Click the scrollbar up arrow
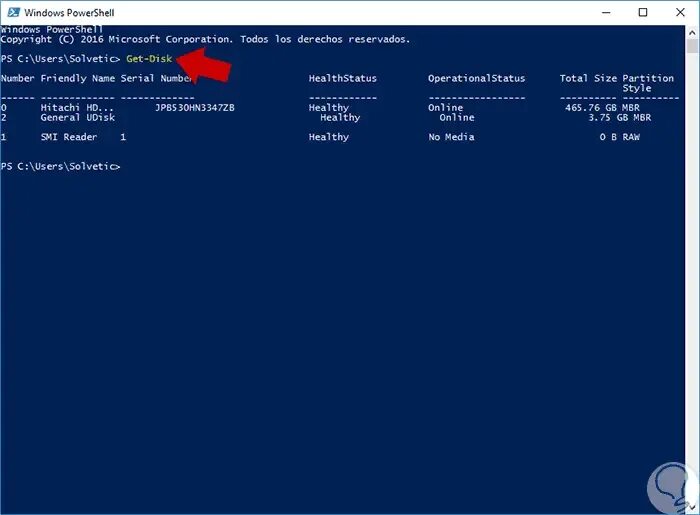Screen dimensions: 700x515 coord(692,33)
